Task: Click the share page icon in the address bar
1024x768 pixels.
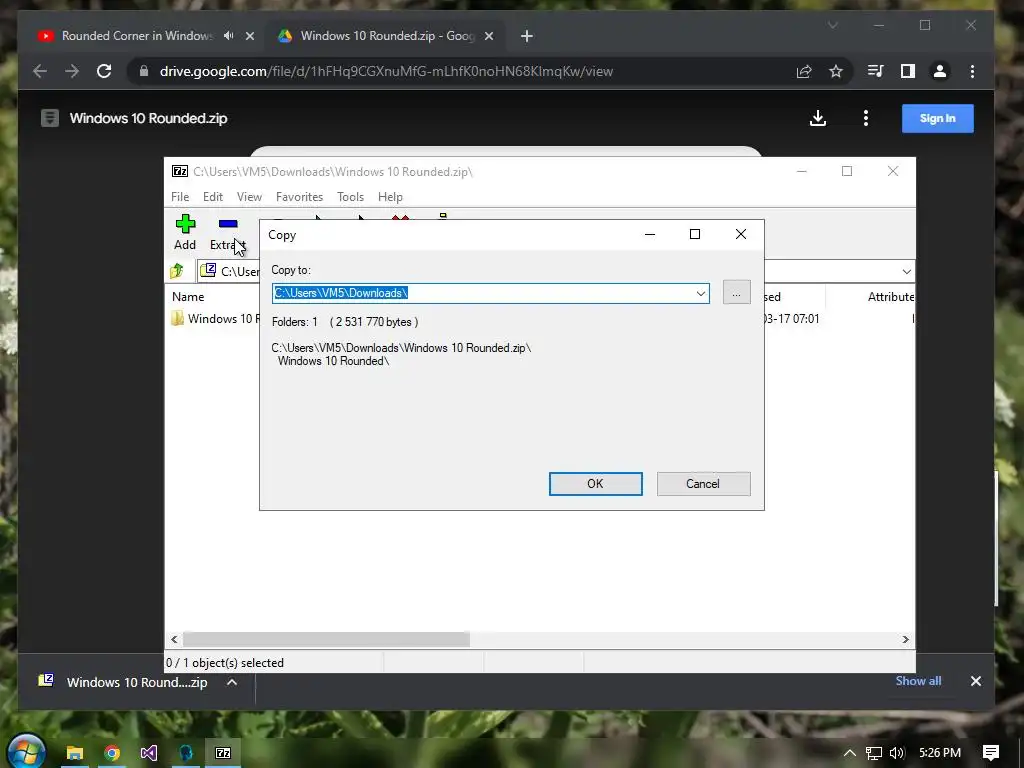Action: coord(804,71)
